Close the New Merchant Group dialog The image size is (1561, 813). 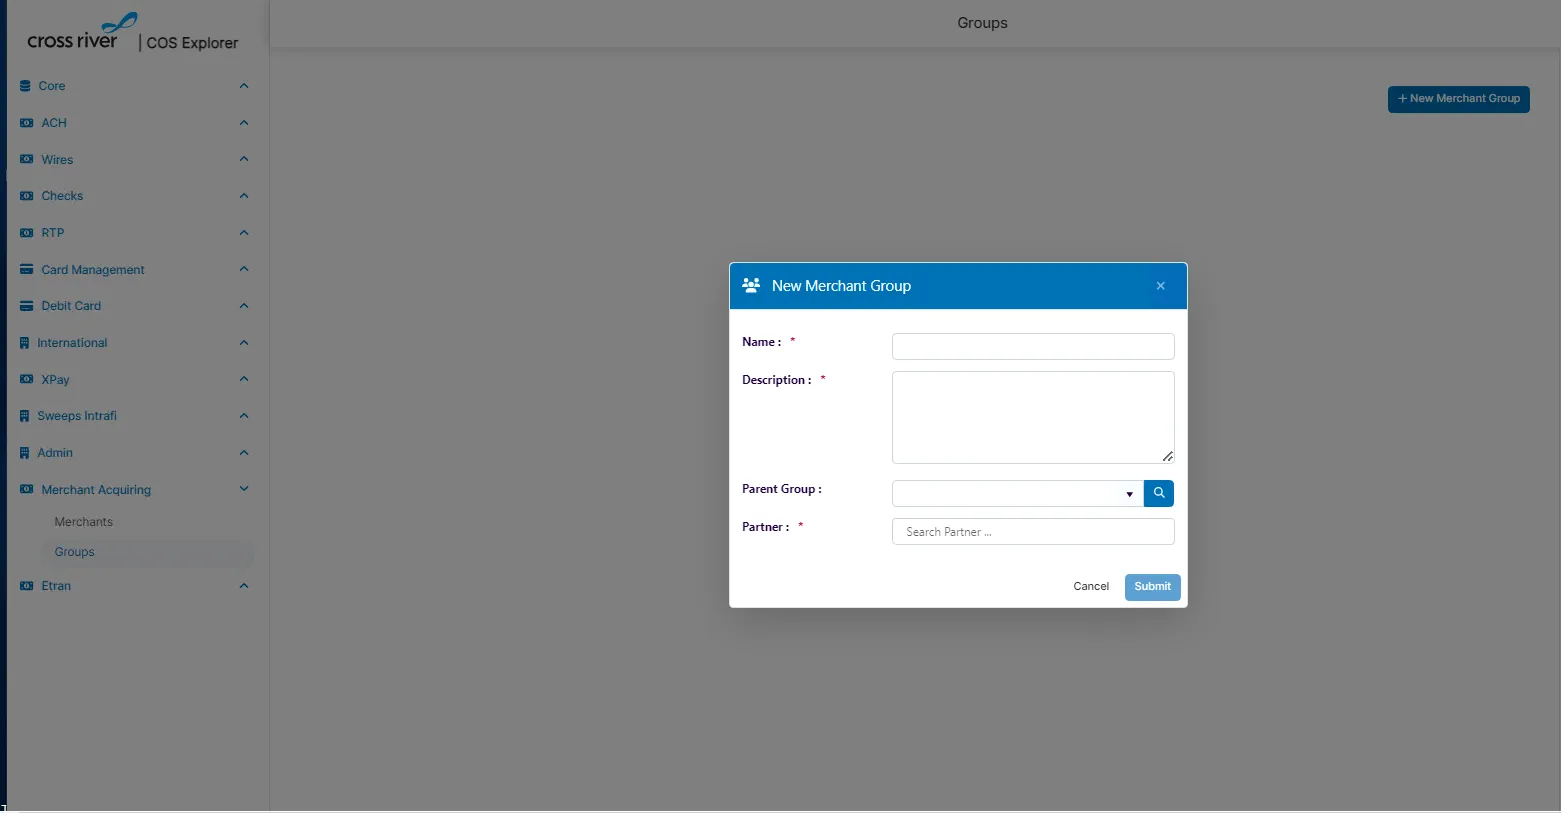(1161, 286)
